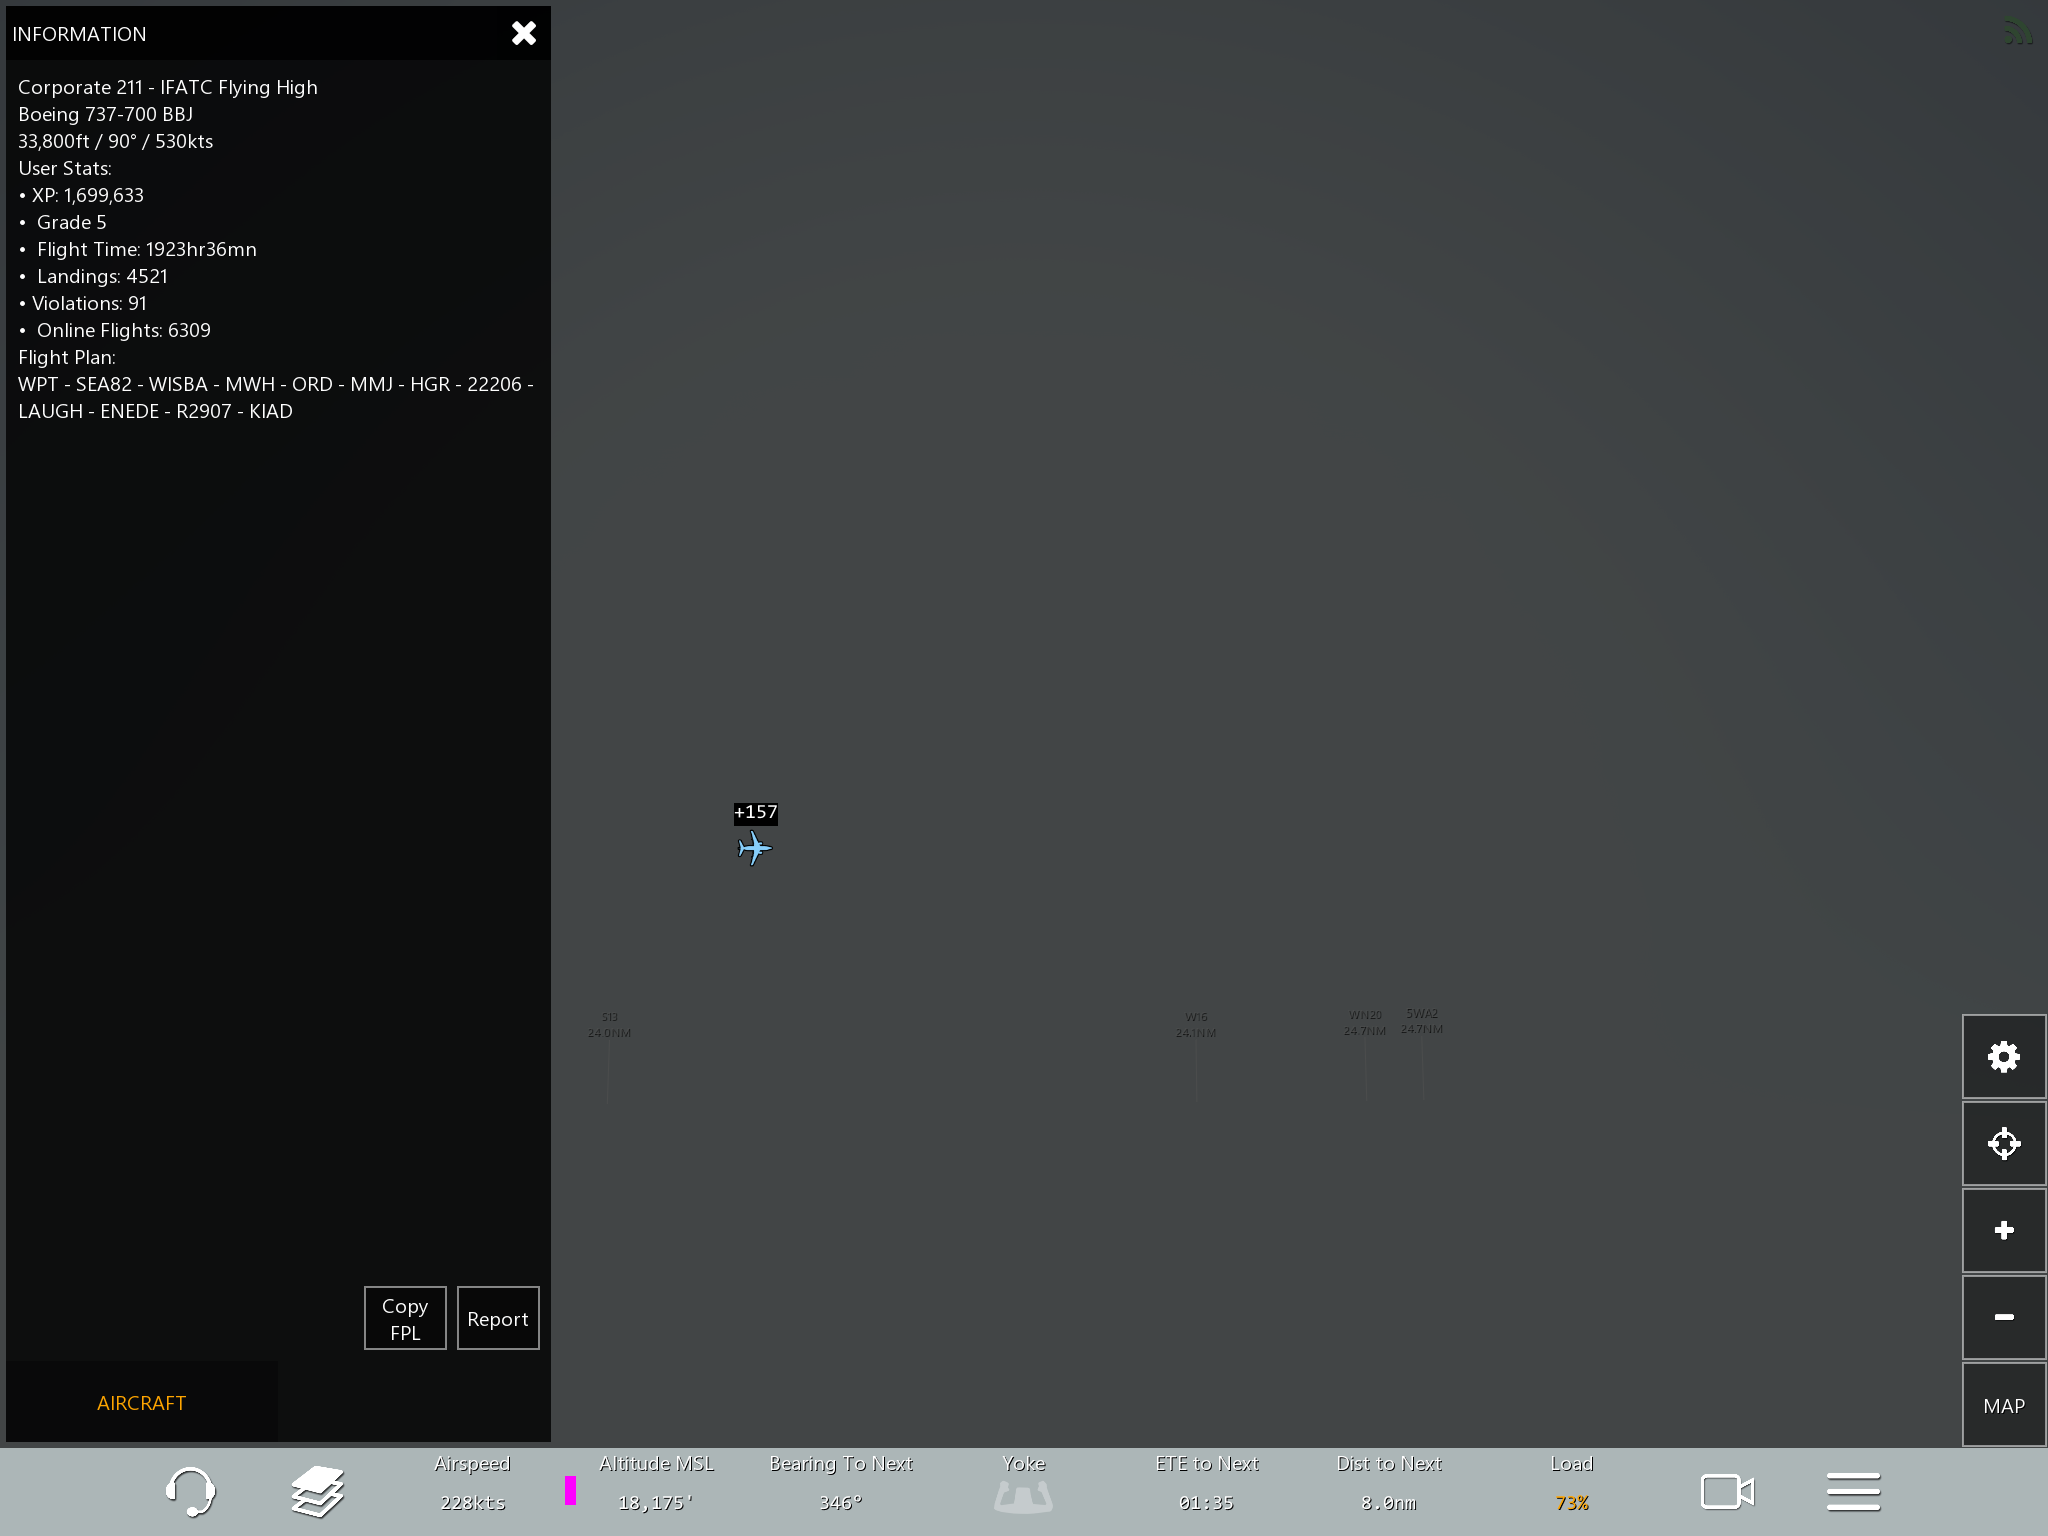Screen dimensions: 2048x1536
Task: Open camera view options icon
Action: tap(1727, 1491)
